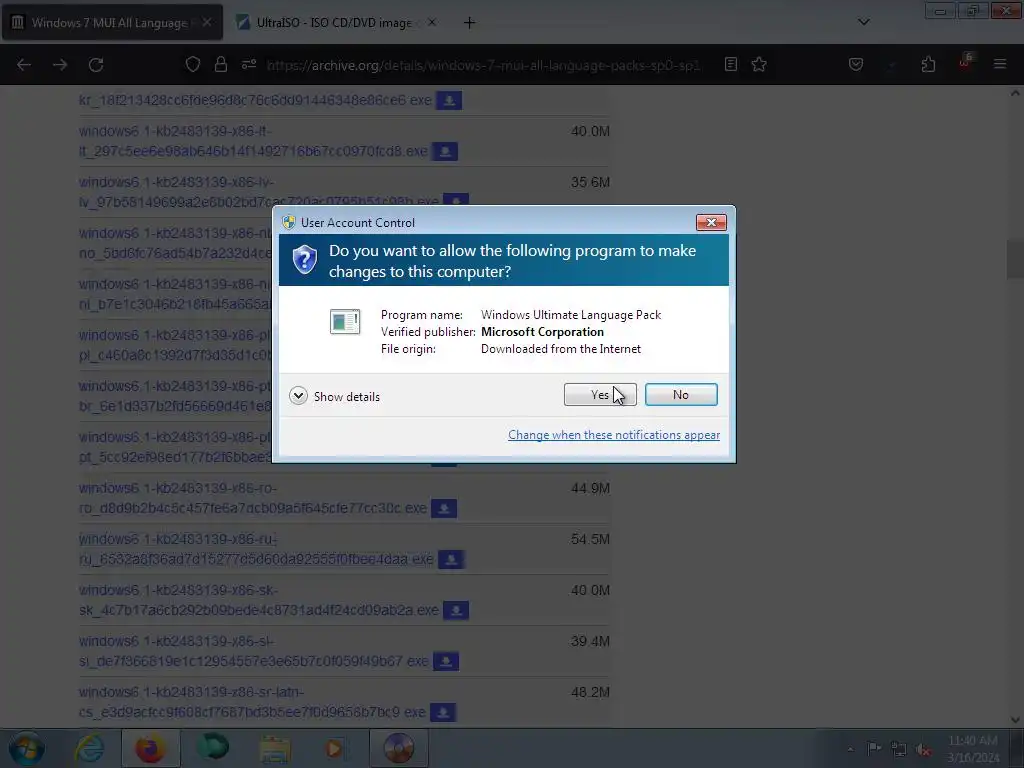Click the page scrollbar up arrow

pos(1015,93)
